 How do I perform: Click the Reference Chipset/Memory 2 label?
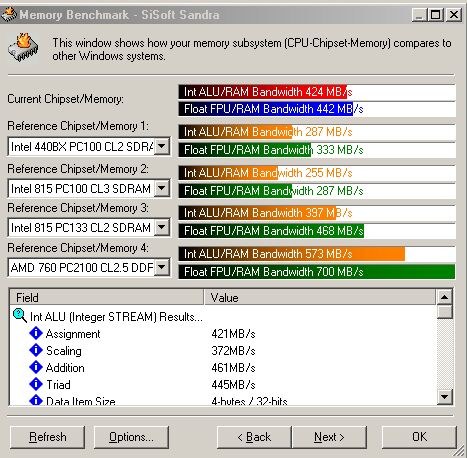point(78,169)
